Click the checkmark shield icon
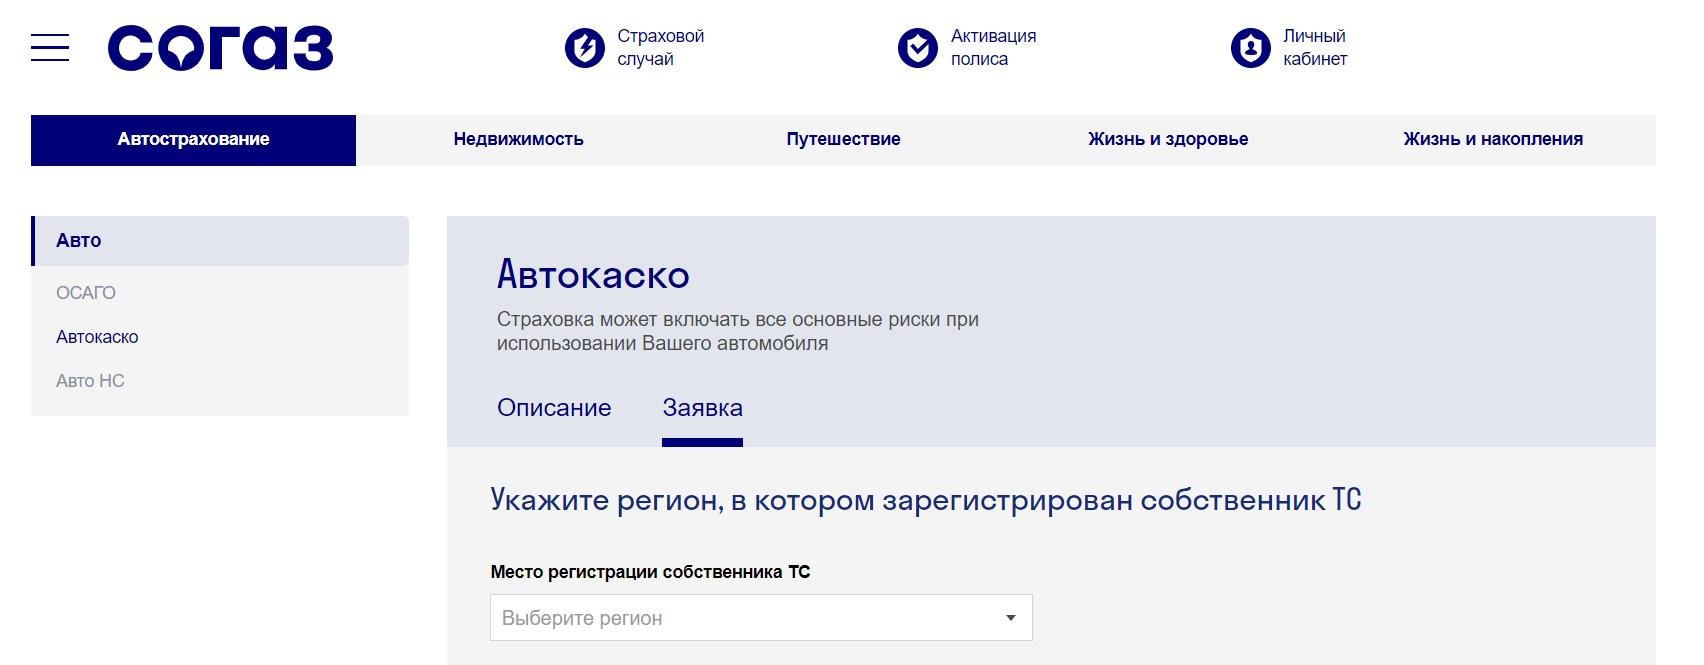 (x=917, y=47)
